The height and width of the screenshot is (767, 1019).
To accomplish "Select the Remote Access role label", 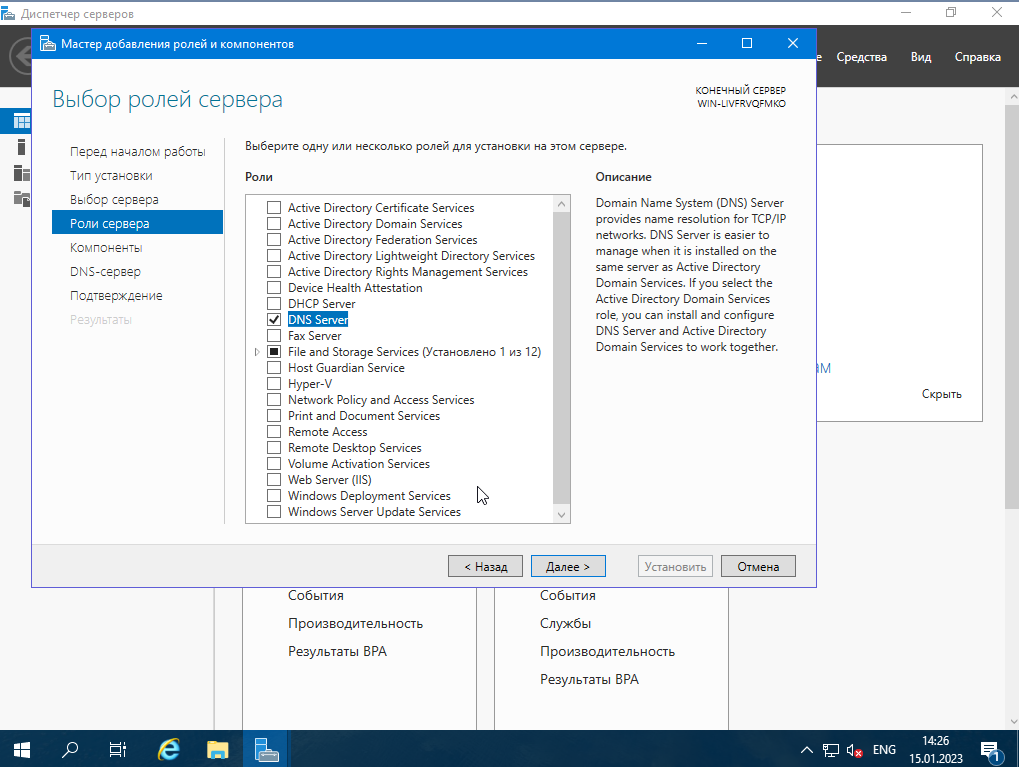I will point(328,432).
